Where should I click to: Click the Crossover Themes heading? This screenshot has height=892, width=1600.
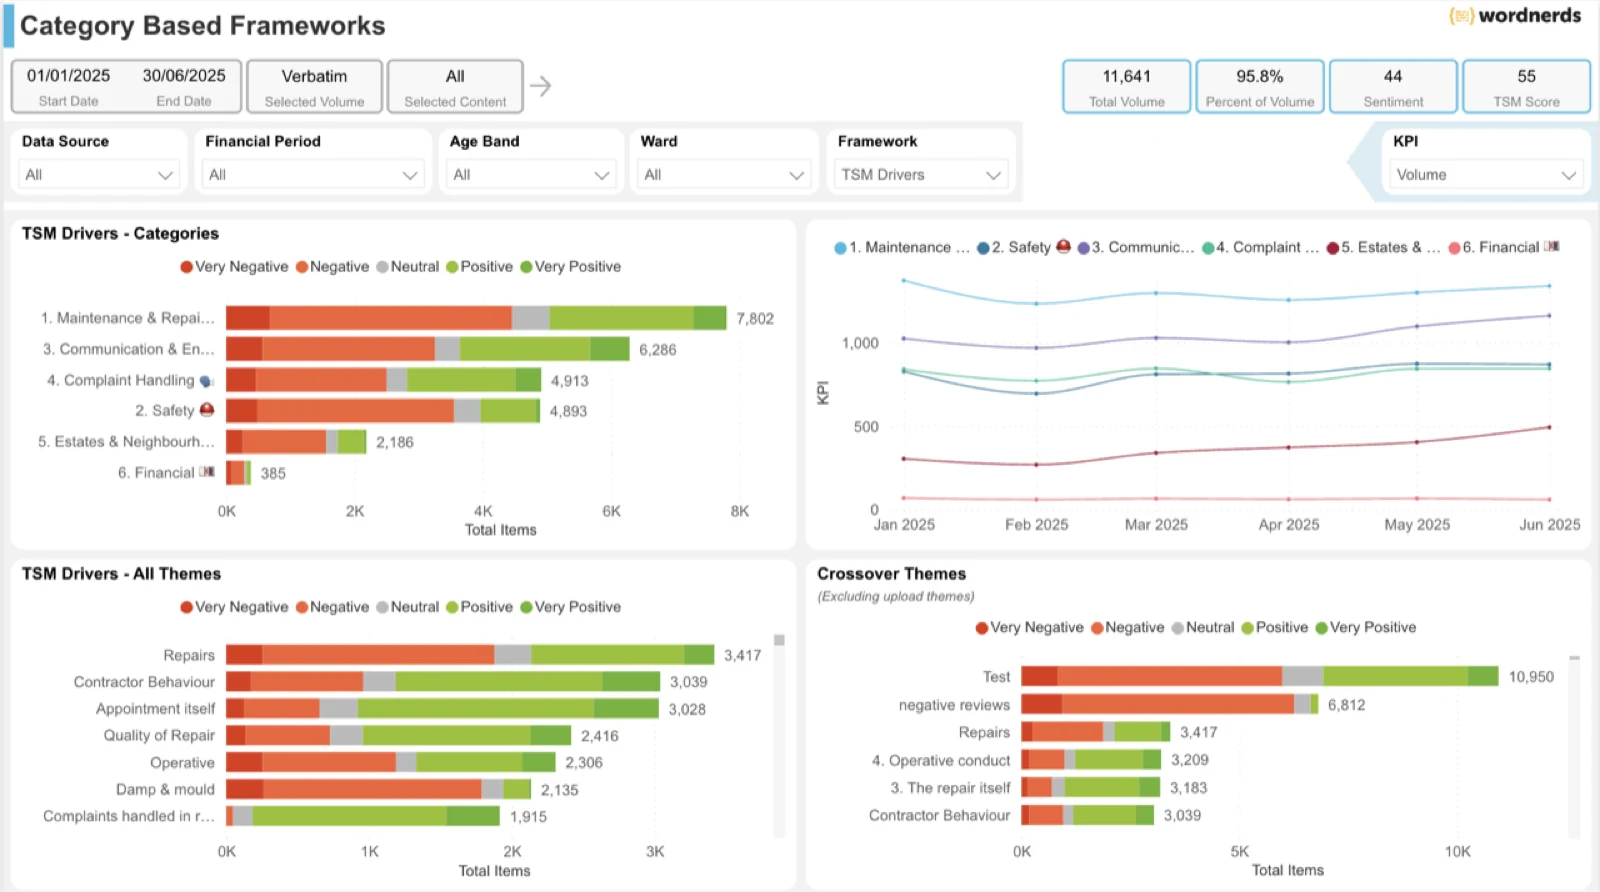(892, 574)
